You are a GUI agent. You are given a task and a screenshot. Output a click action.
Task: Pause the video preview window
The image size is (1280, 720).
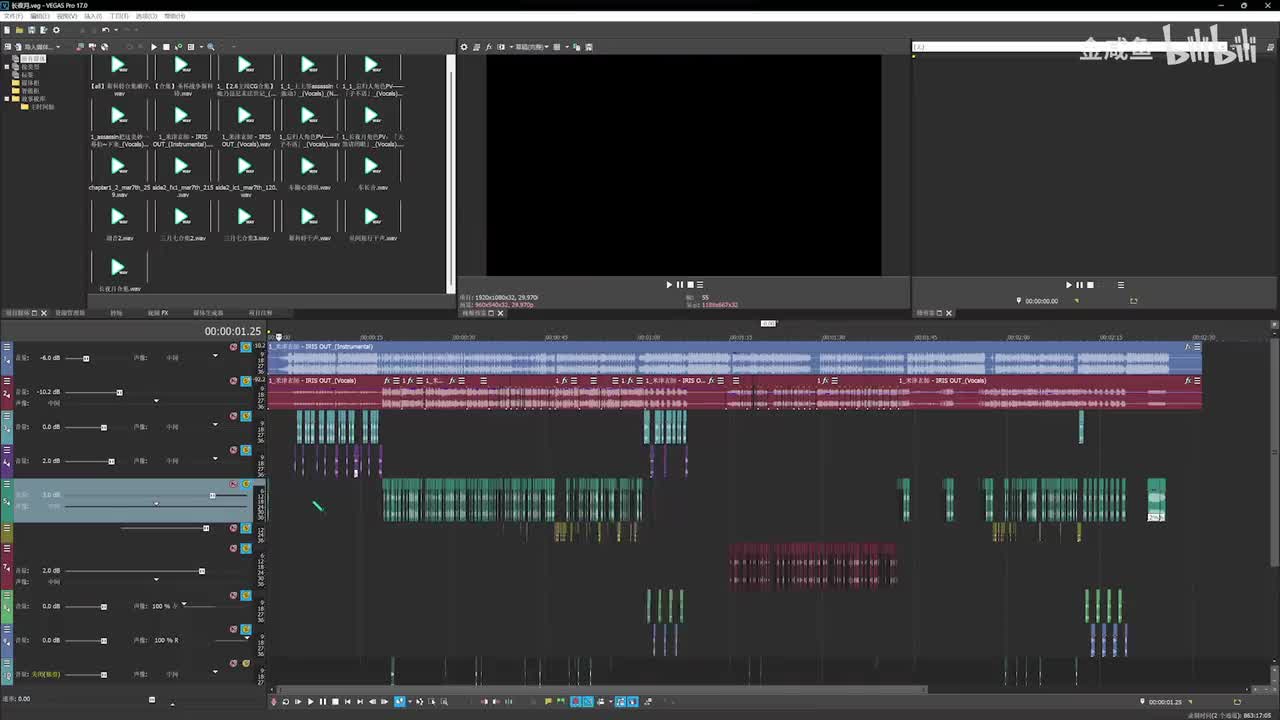tap(680, 285)
